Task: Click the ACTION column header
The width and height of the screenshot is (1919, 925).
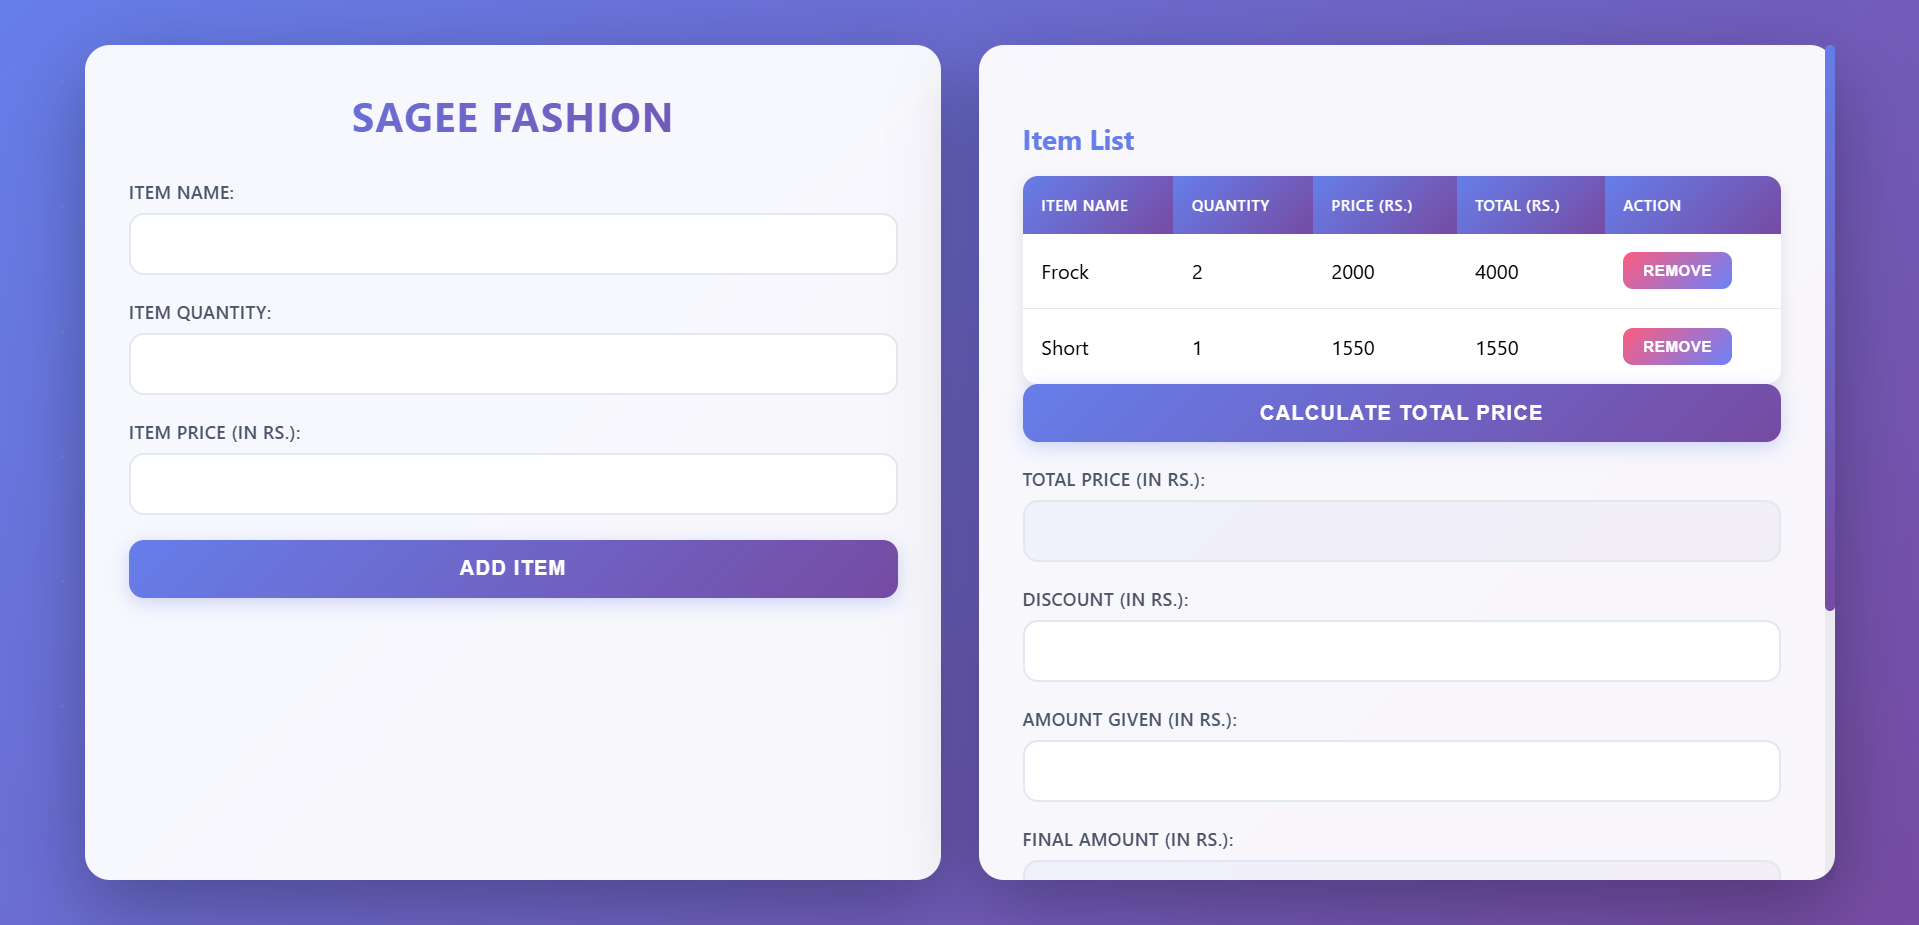Action: click(1651, 205)
